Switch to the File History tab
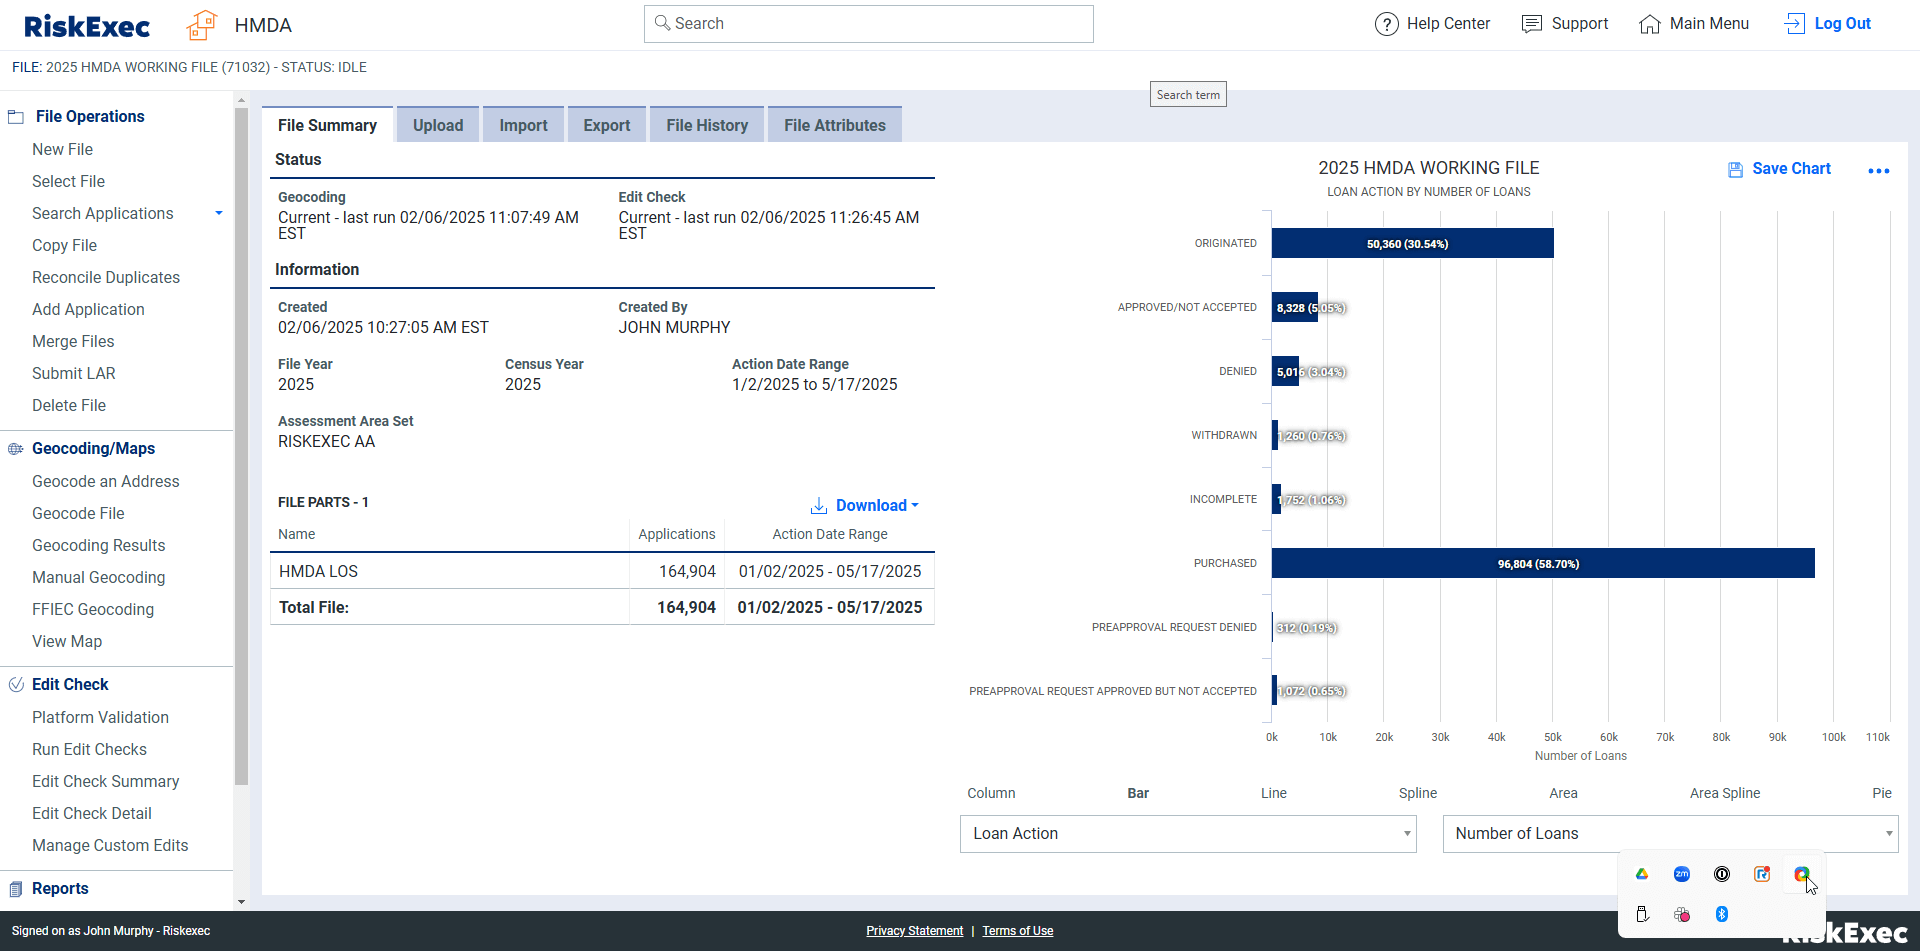Screen dimensions: 1920x951 (706, 125)
